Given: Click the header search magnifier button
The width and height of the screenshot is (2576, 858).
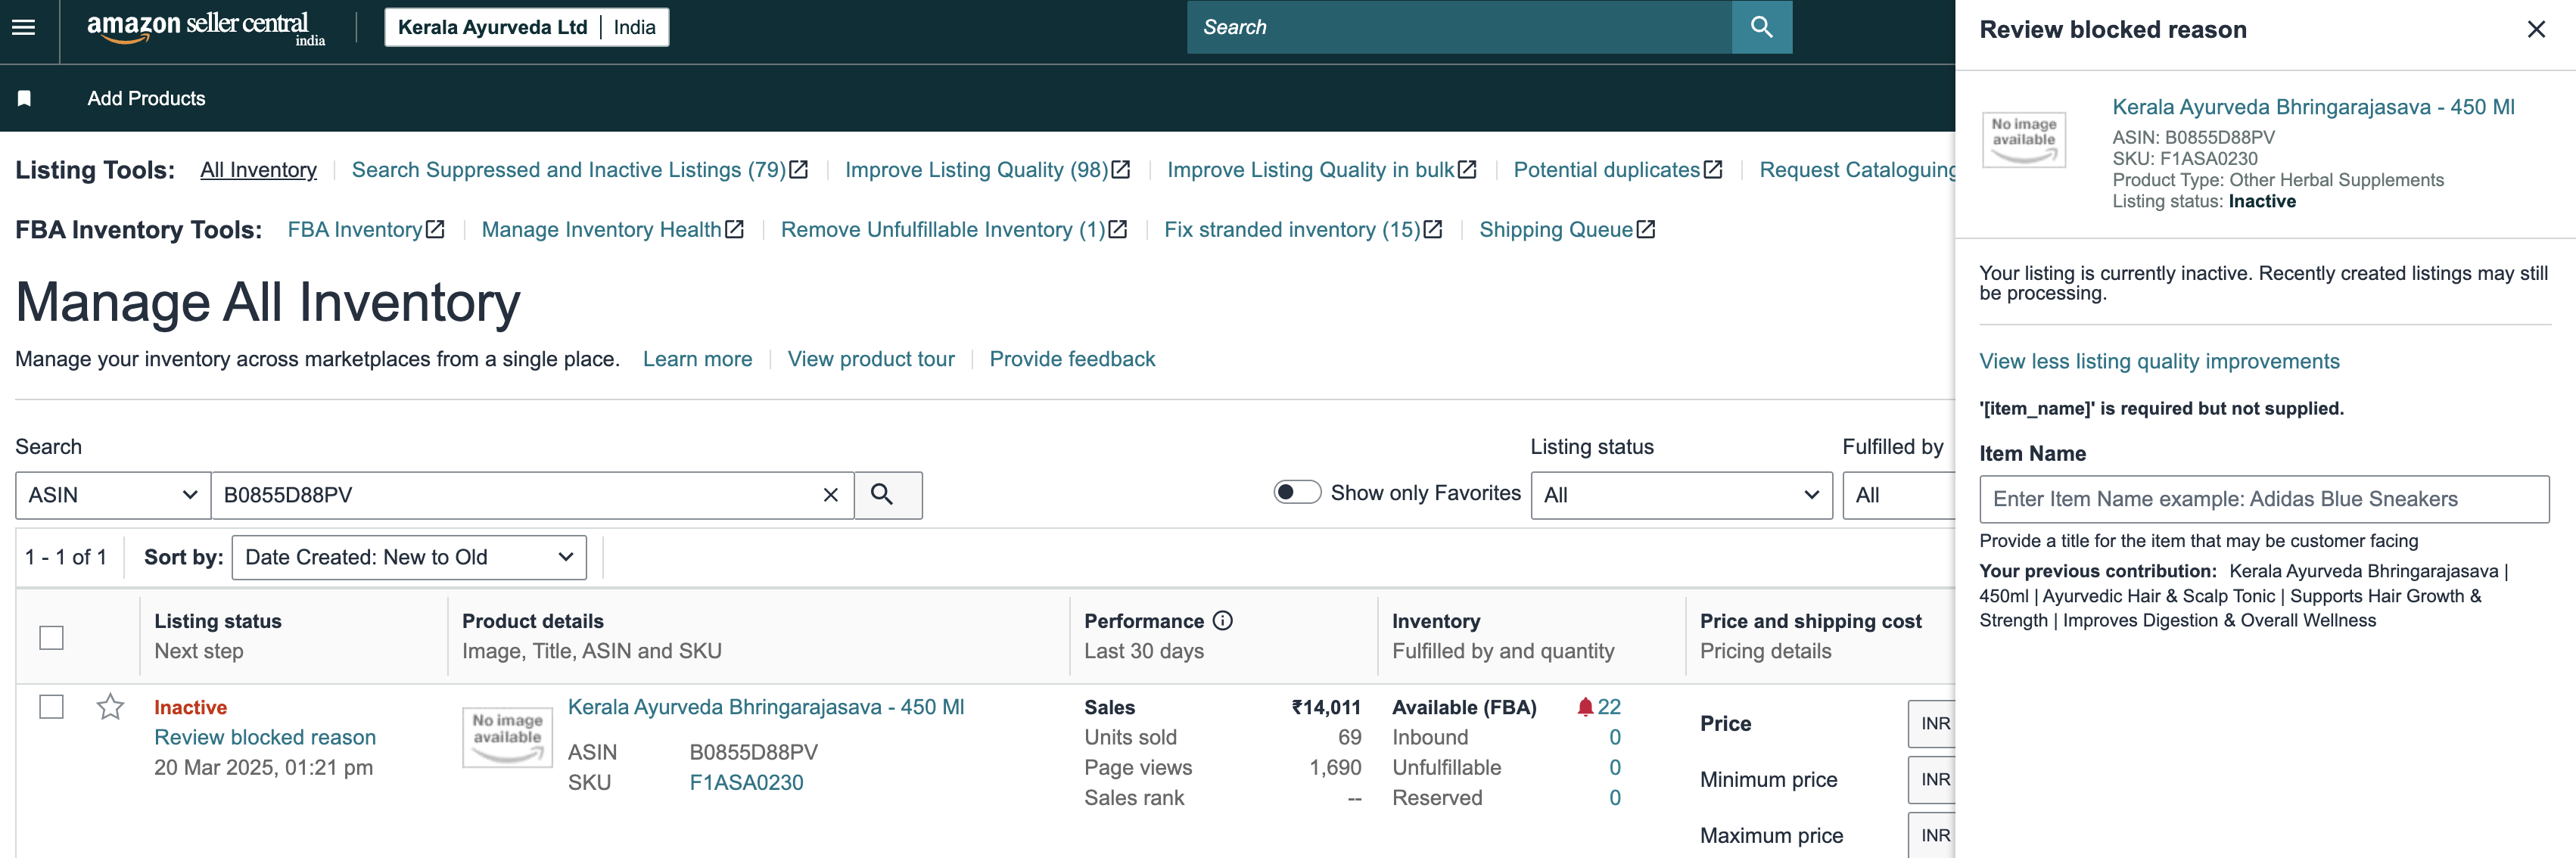Looking at the screenshot, I should click(x=1761, y=27).
